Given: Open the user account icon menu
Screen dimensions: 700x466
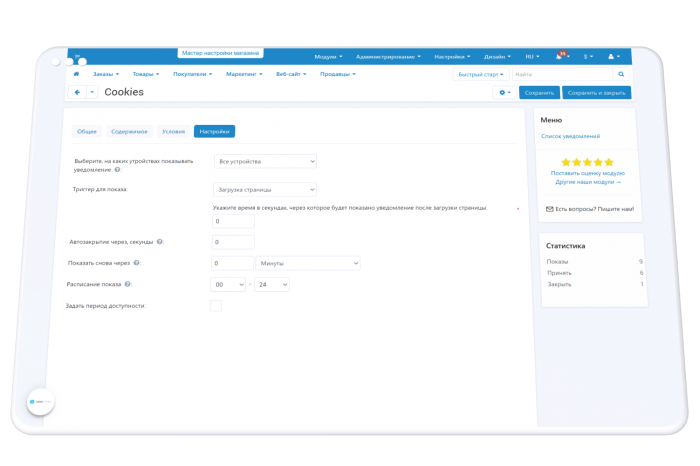Looking at the screenshot, I should click(x=613, y=57).
